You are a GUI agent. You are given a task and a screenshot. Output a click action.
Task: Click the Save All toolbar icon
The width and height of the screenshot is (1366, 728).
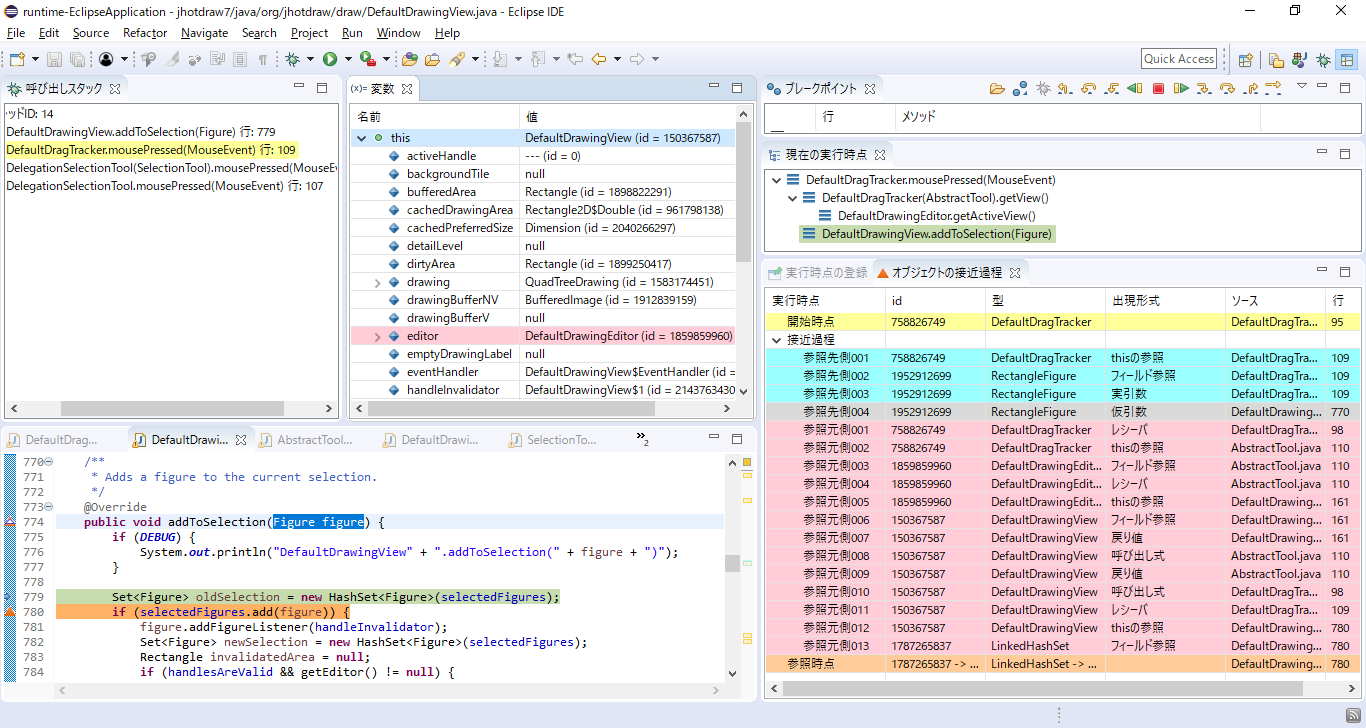pyautogui.click(x=77, y=59)
